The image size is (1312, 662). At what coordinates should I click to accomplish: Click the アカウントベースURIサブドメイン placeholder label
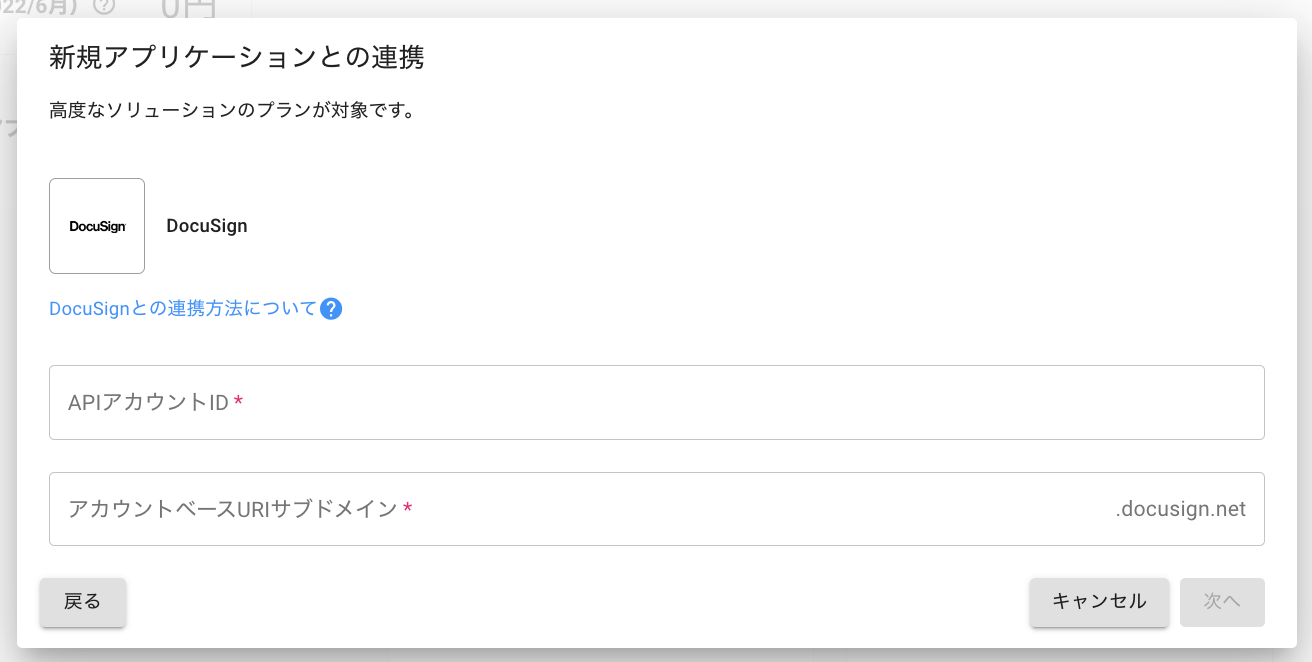[232, 509]
